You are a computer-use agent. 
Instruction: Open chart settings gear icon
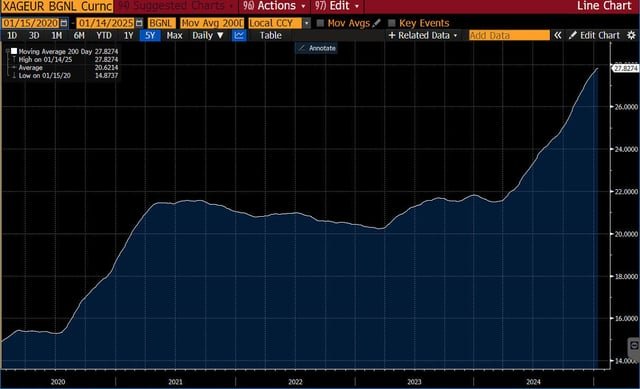(x=631, y=36)
